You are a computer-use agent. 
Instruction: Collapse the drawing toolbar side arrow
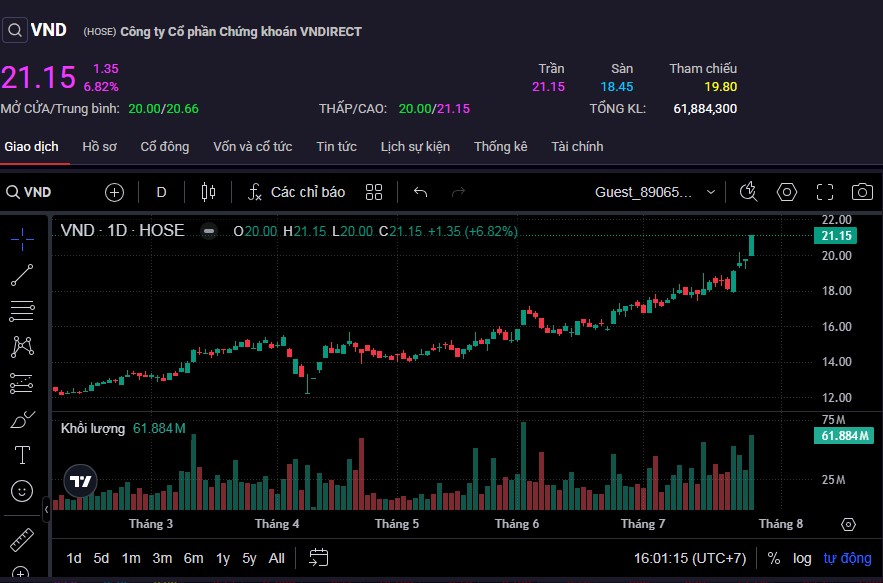click(x=47, y=510)
